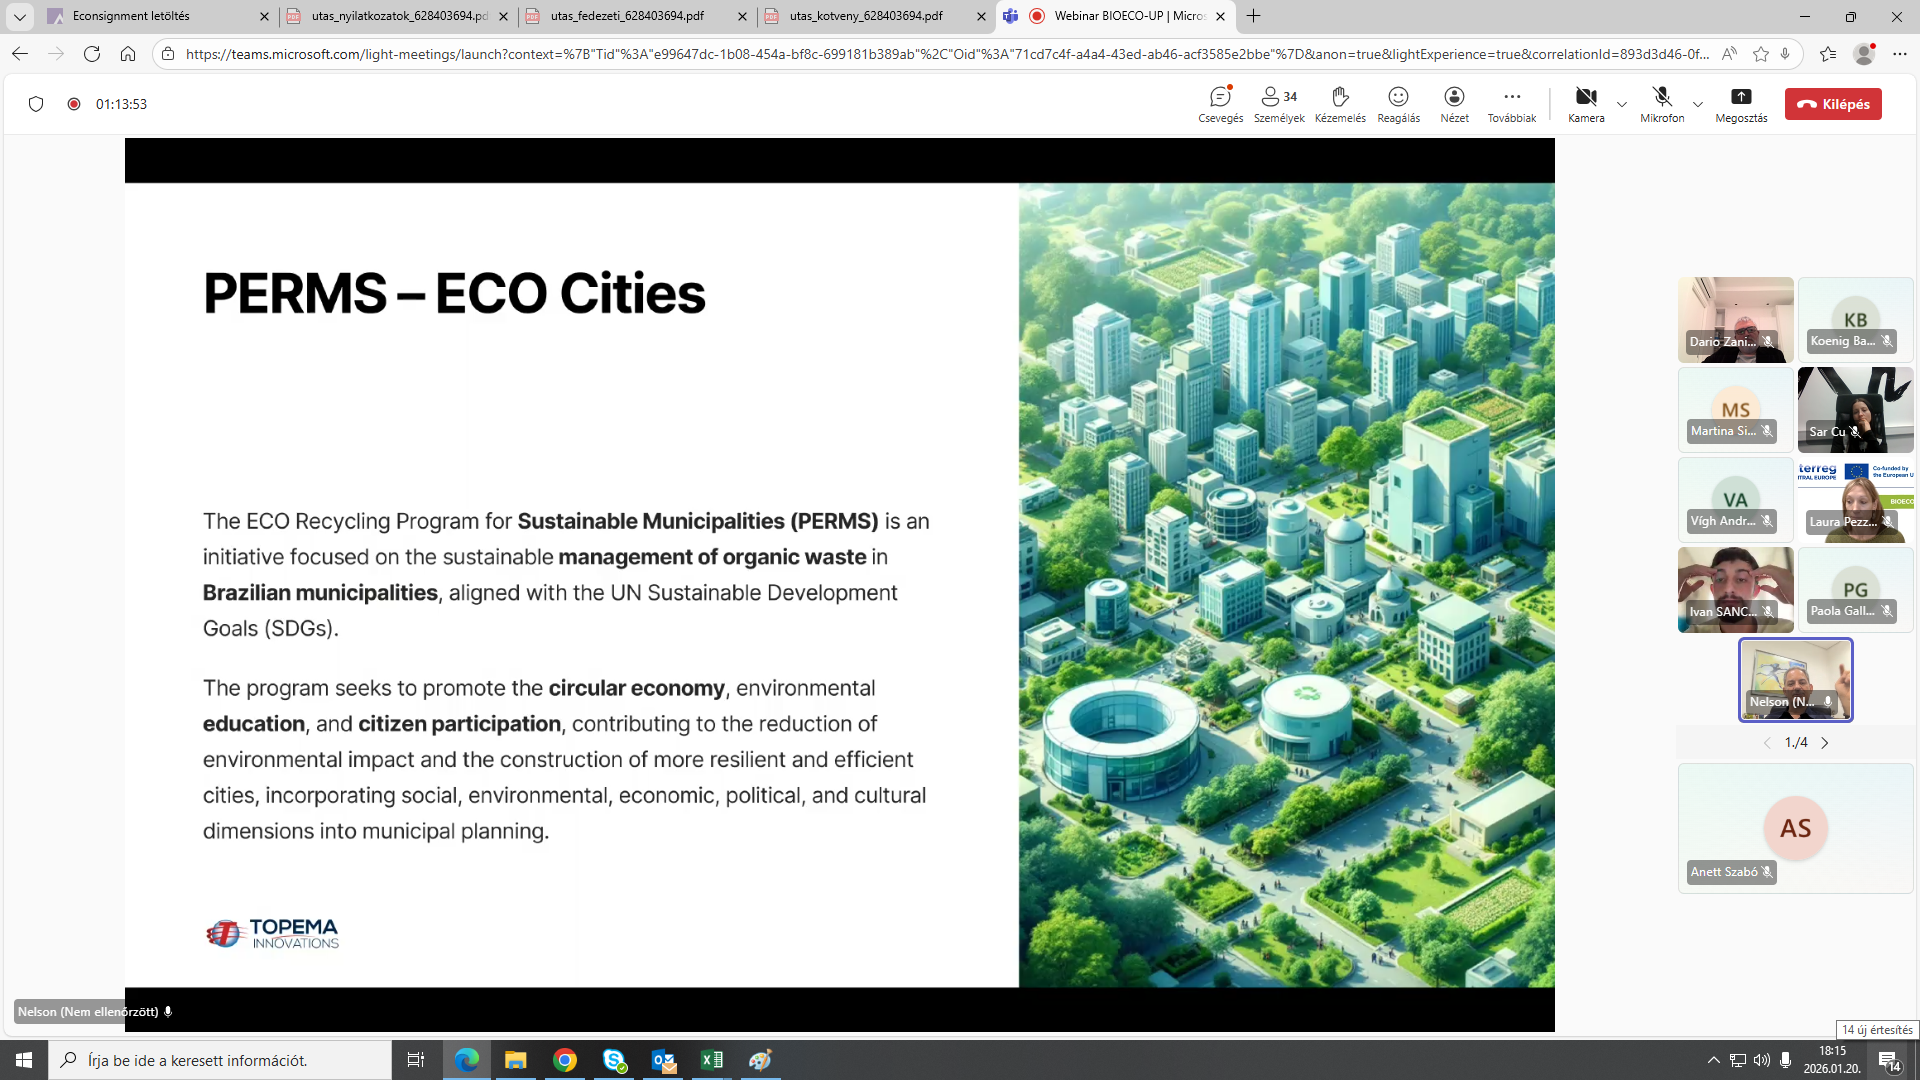Expand microphone options dropdown arrow
This screenshot has width=1920, height=1080.
(x=1697, y=104)
